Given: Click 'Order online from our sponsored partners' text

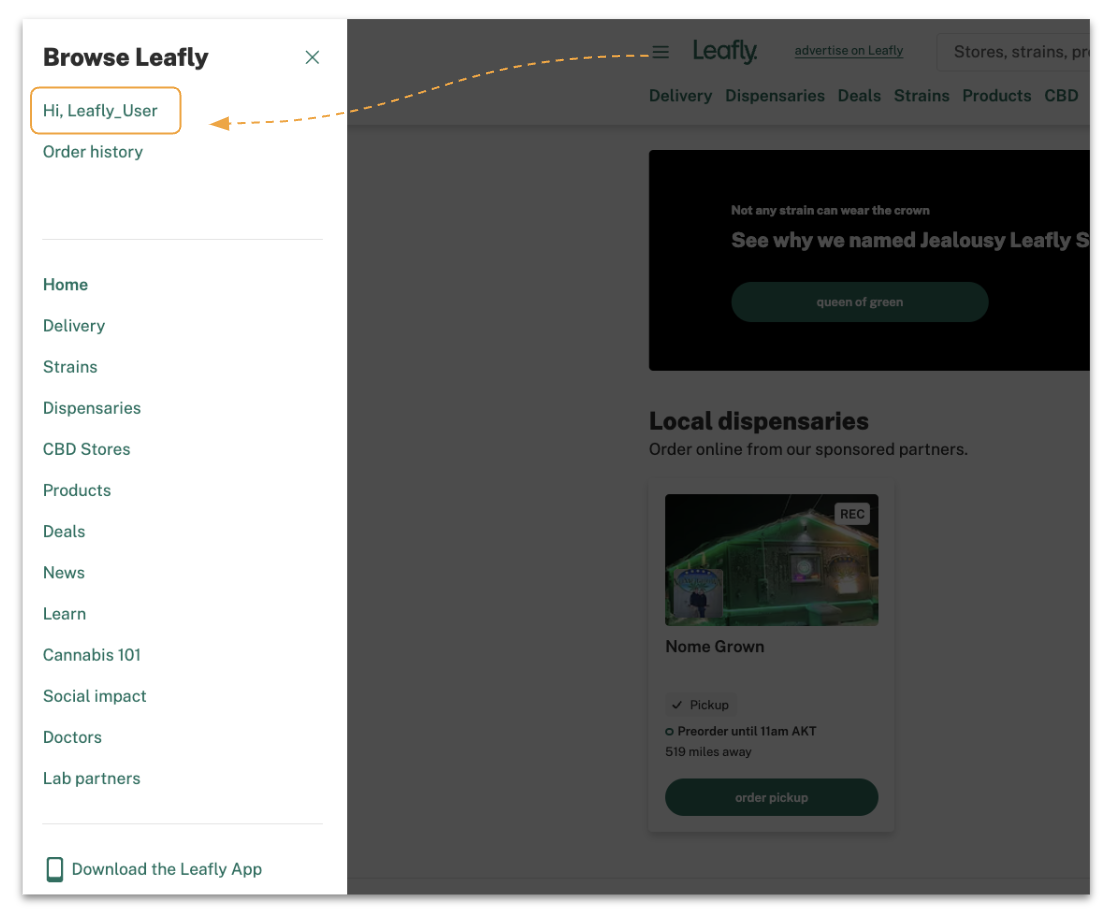Looking at the screenshot, I should tap(808, 449).
